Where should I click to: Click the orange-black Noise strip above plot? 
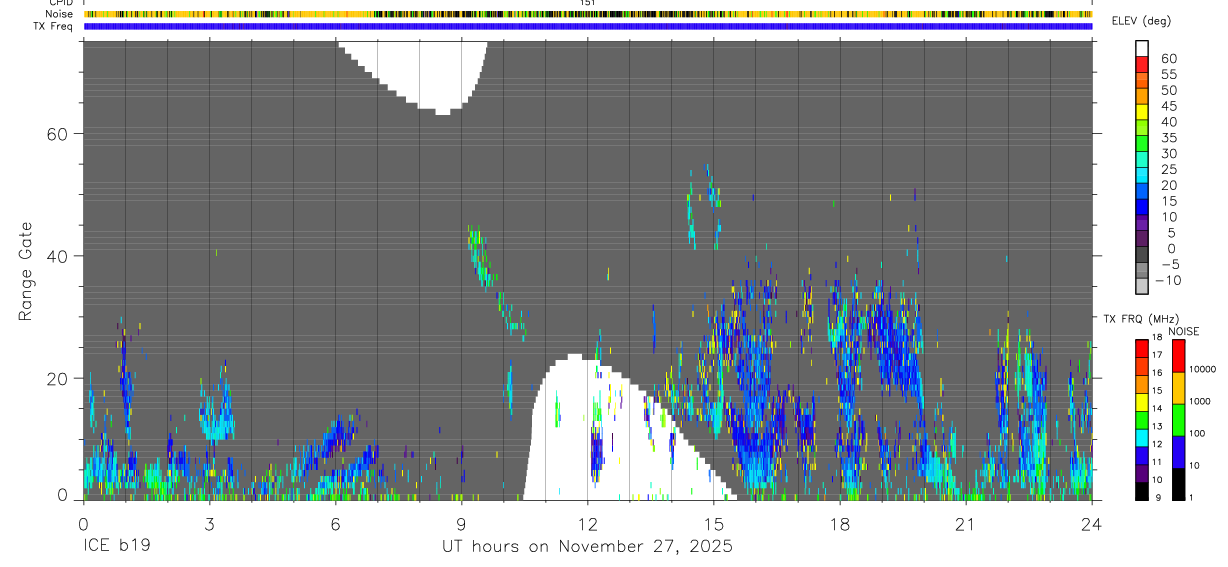pos(587,14)
